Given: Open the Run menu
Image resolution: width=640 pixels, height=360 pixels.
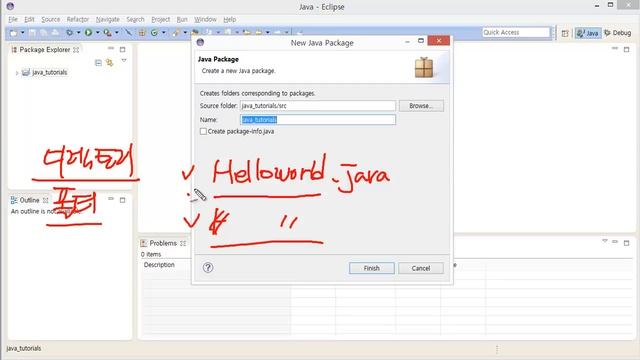Looking at the screenshot, I should tap(182, 19).
